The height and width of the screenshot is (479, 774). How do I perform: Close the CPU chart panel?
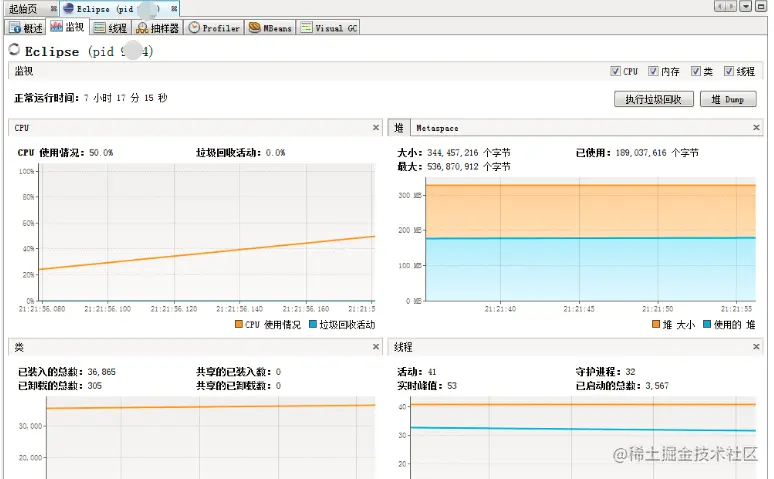(x=376, y=127)
